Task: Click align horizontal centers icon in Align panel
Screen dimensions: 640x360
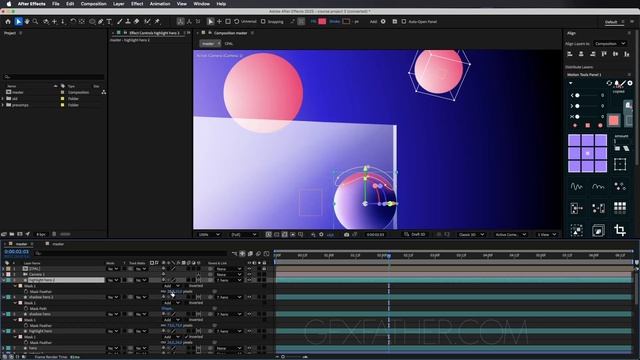Action: (581, 54)
